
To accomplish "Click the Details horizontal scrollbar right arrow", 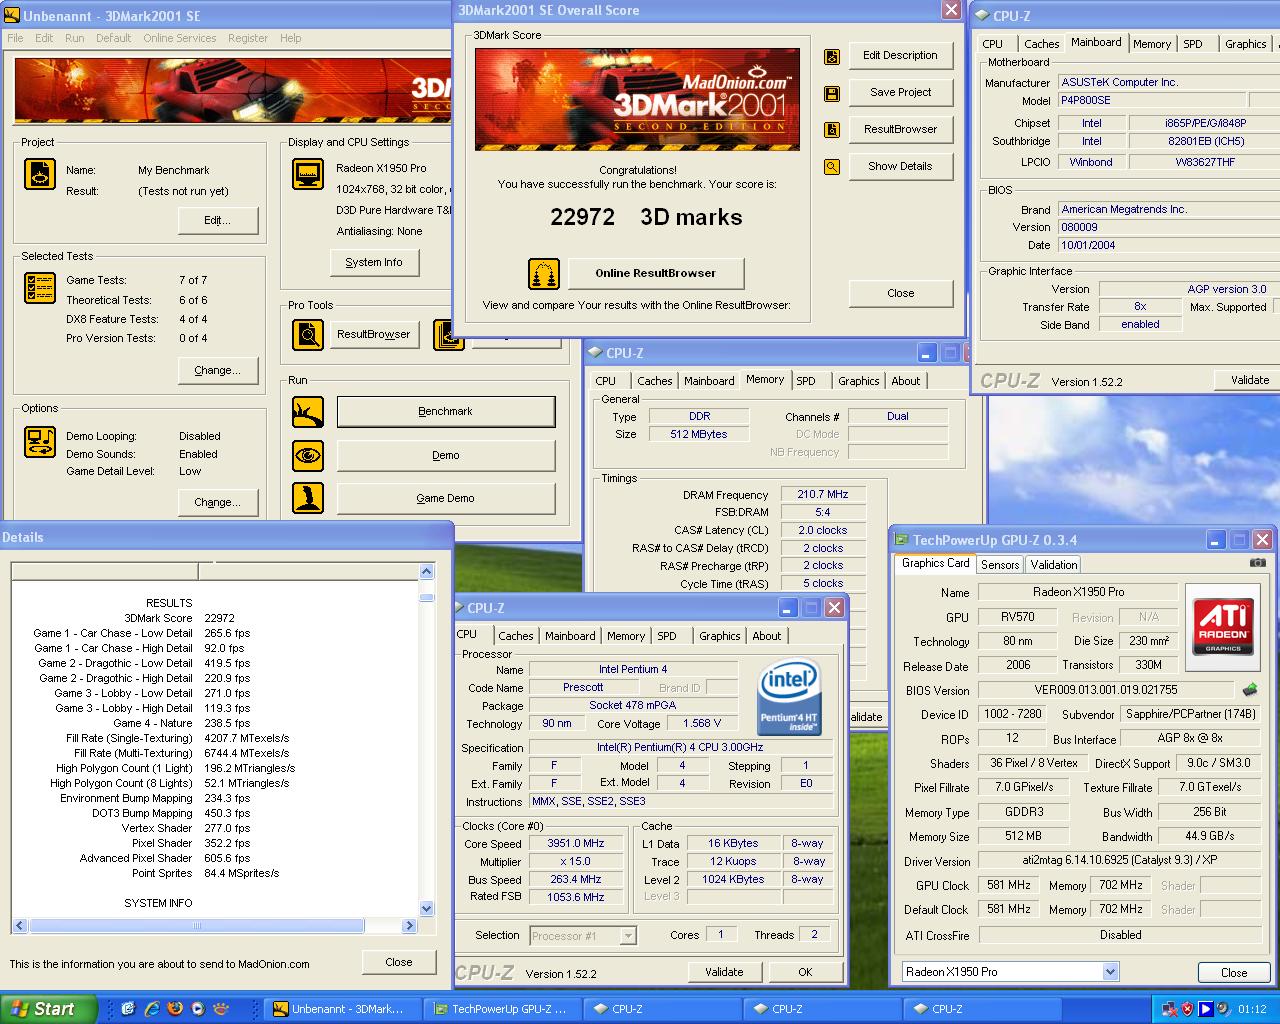I will (409, 926).
